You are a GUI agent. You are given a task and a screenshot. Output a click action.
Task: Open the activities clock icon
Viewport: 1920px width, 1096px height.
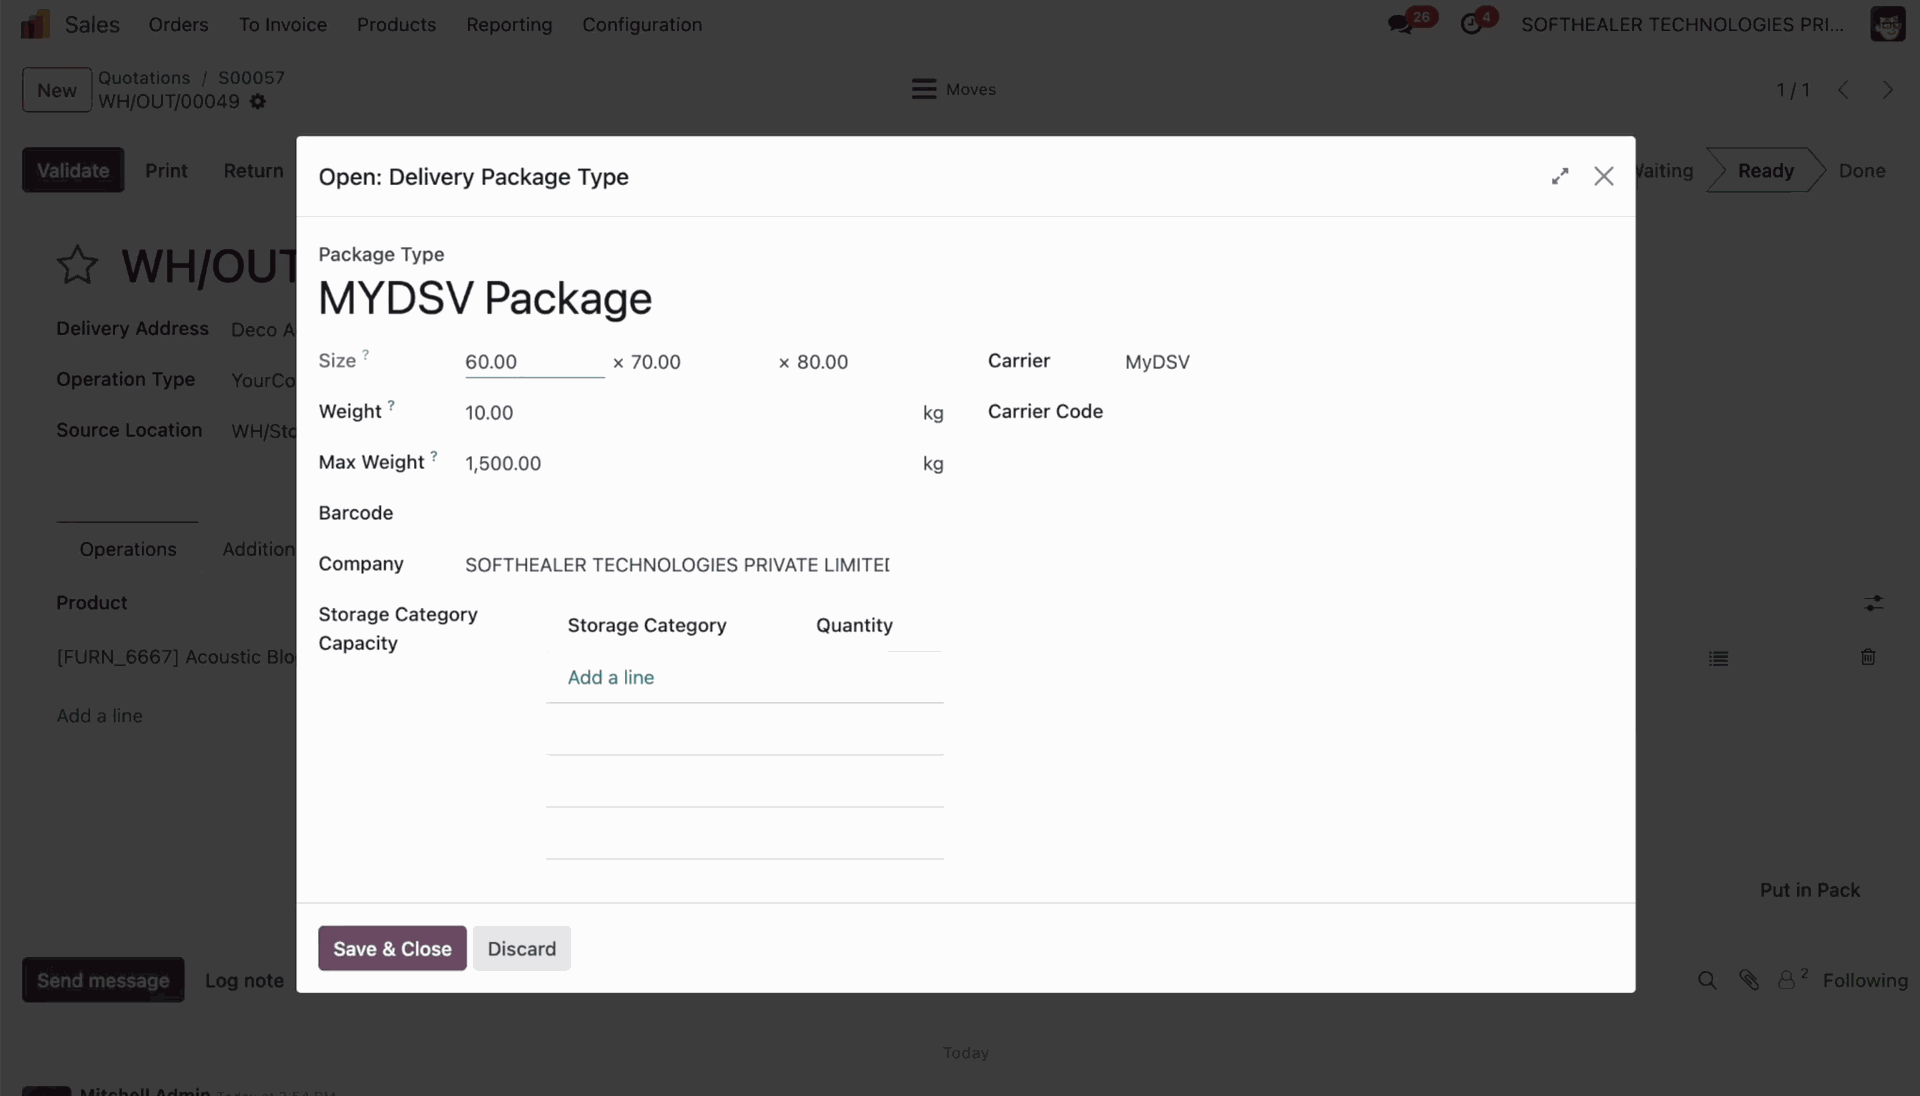pos(1471,24)
